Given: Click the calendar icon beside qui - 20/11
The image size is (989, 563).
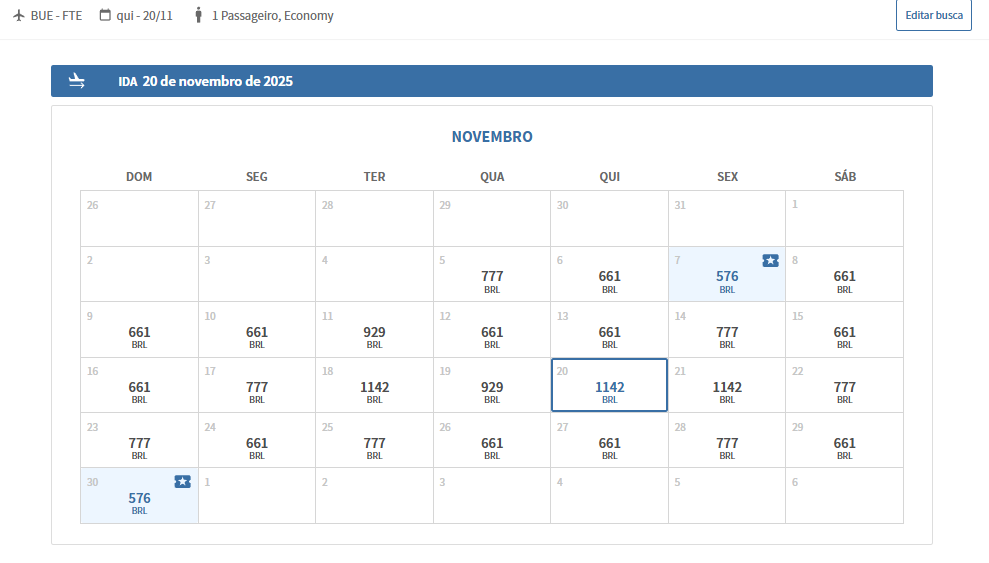Looking at the screenshot, I should (105, 15).
